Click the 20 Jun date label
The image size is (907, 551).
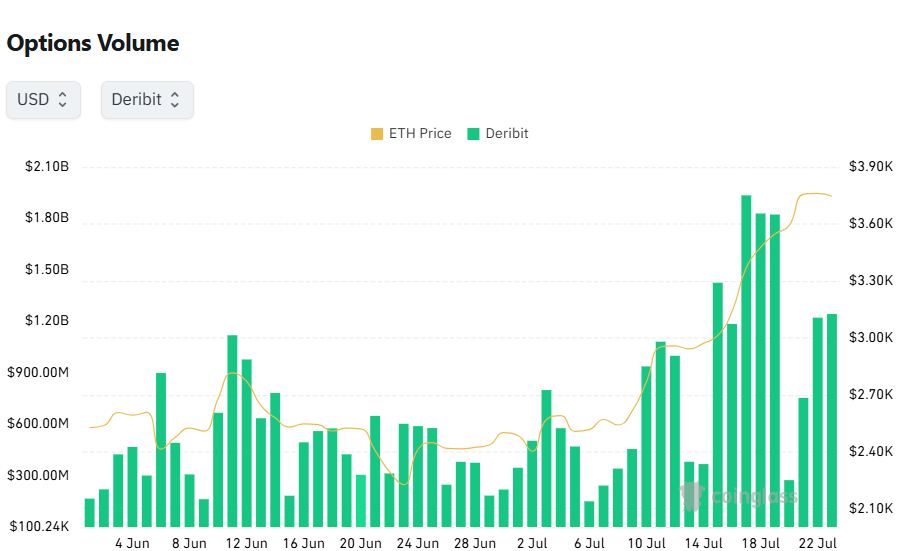361,543
